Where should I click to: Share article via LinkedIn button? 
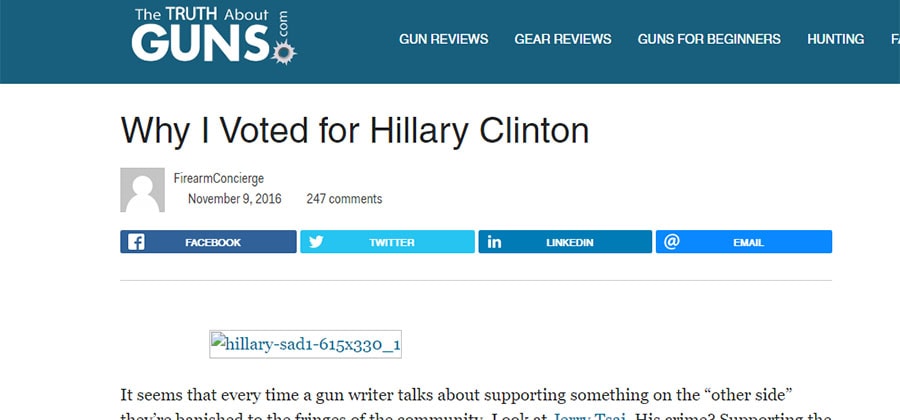pos(565,242)
